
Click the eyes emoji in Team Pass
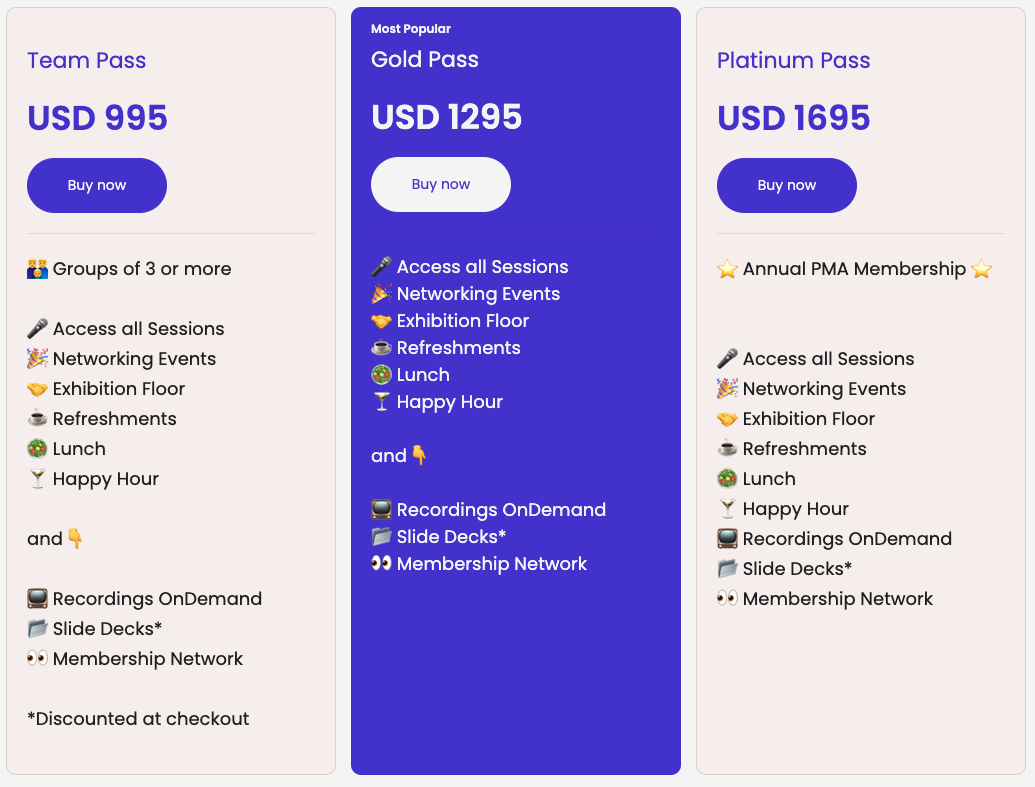[x=38, y=658]
